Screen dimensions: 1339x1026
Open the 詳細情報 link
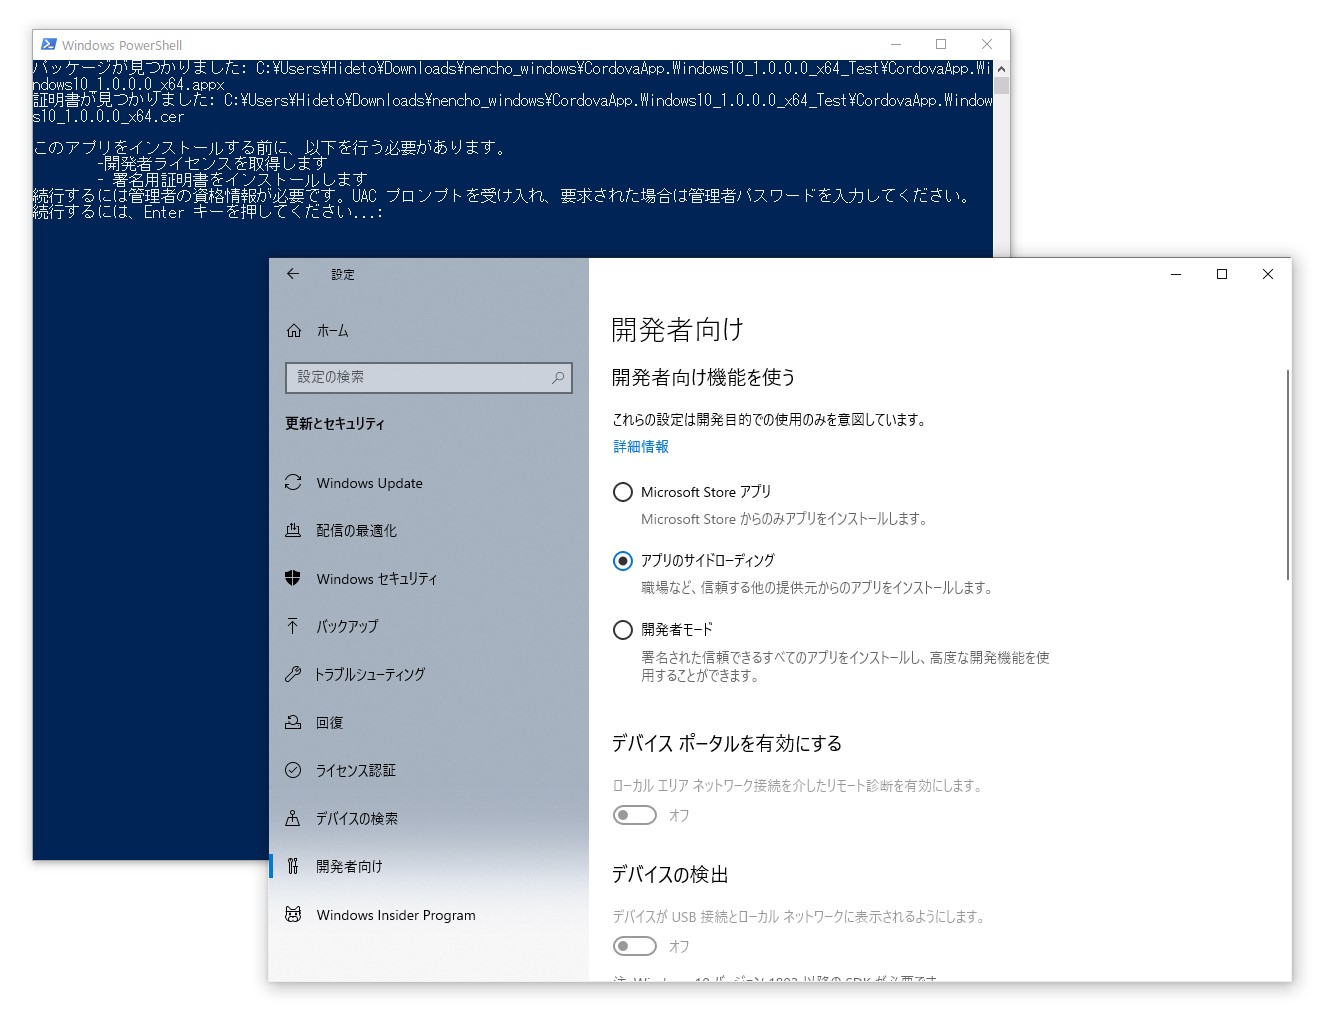pyautogui.click(x=639, y=446)
